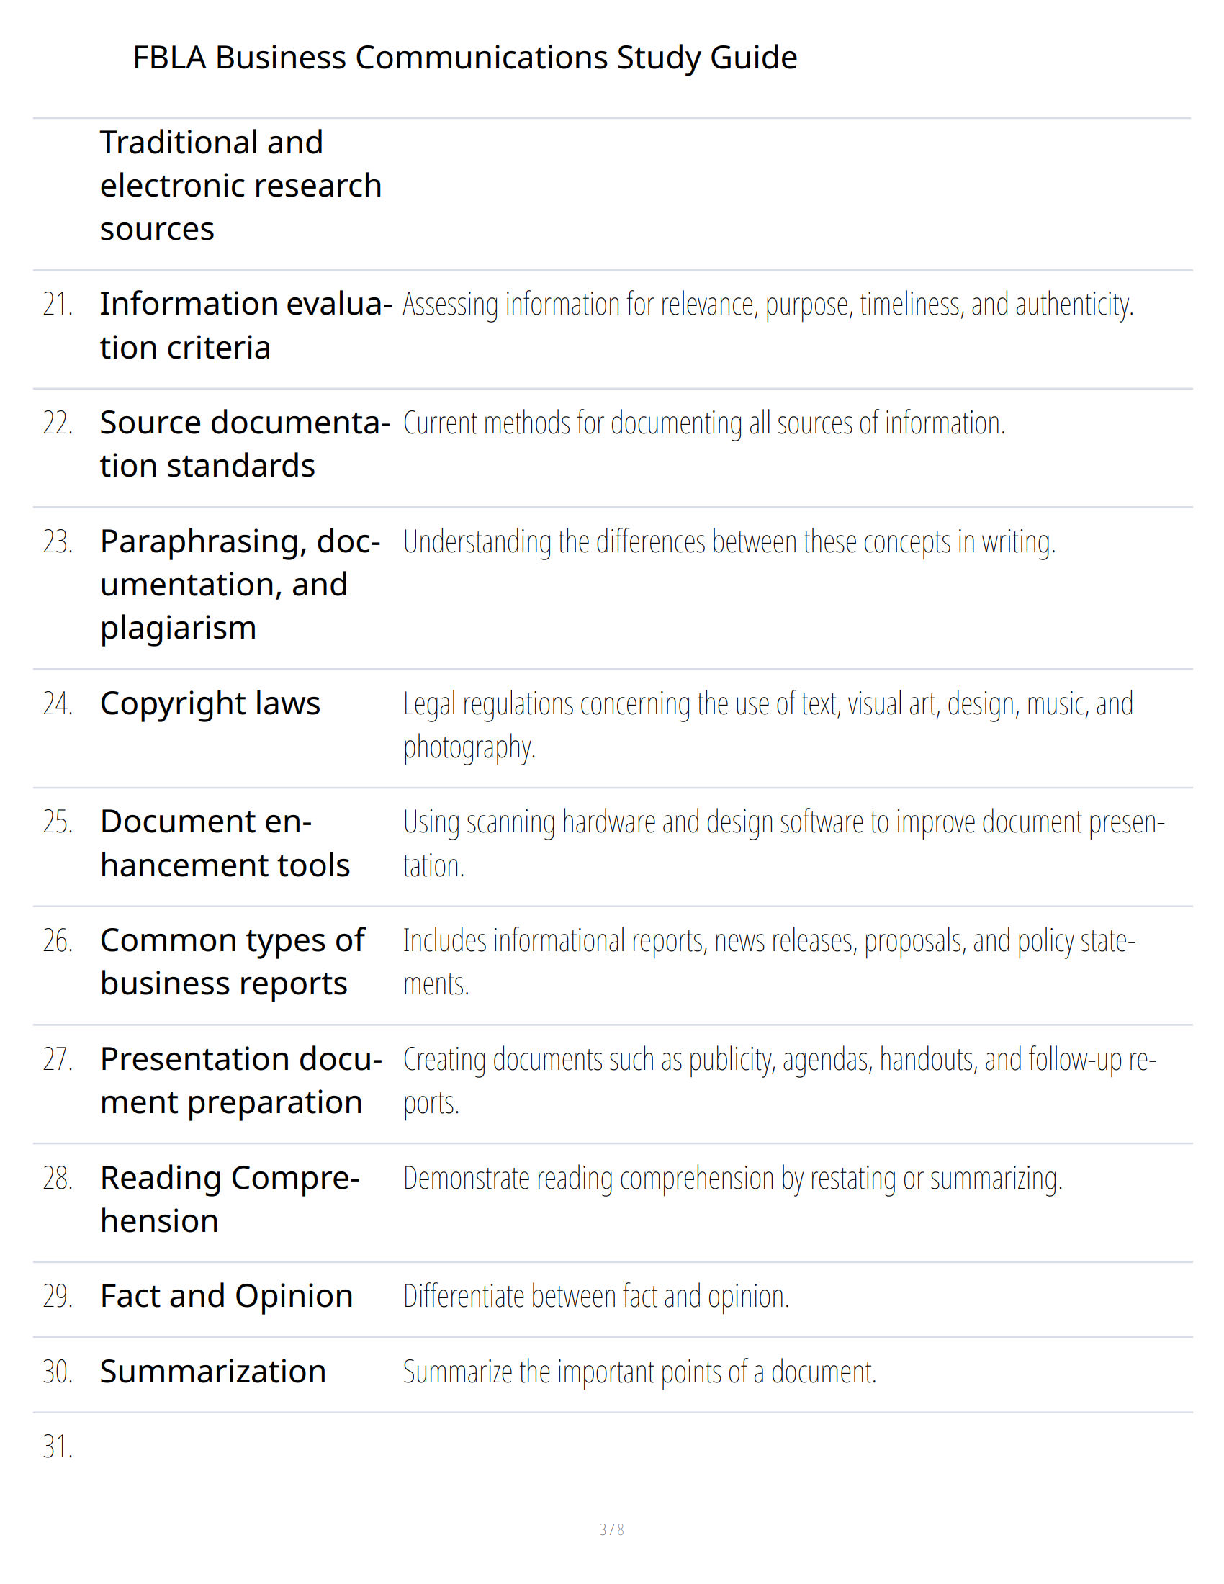Click 'Summarize the important points' definition

pos(640,1371)
